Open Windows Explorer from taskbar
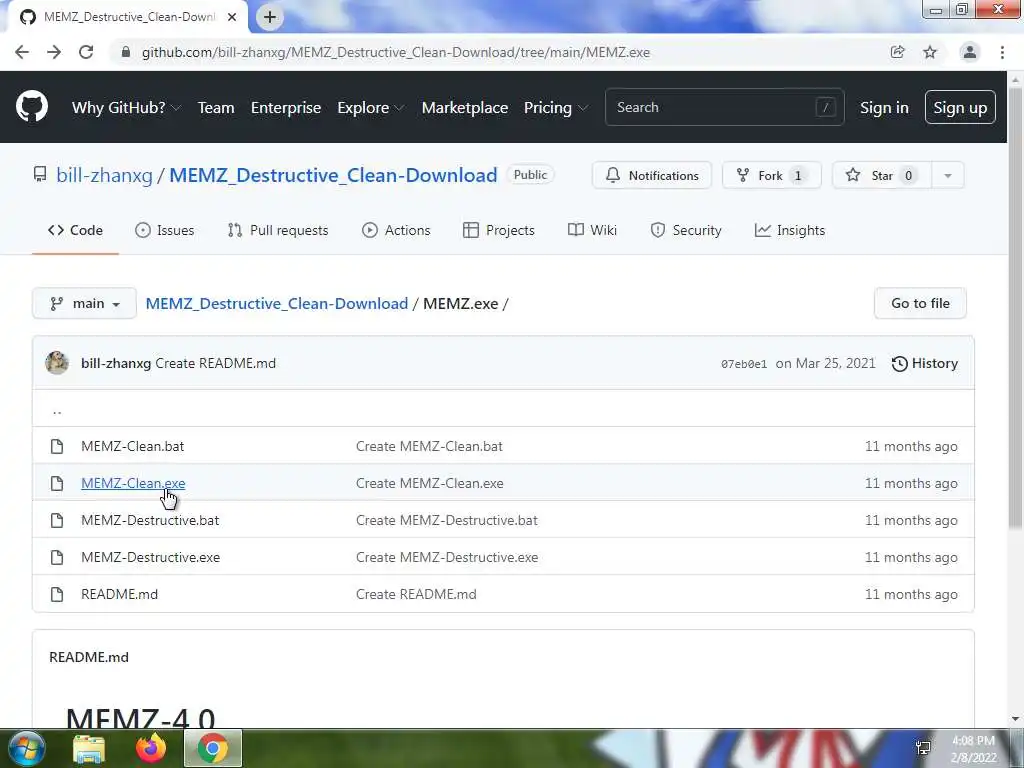The height and width of the screenshot is (768, 1024). tap(89, 748)
